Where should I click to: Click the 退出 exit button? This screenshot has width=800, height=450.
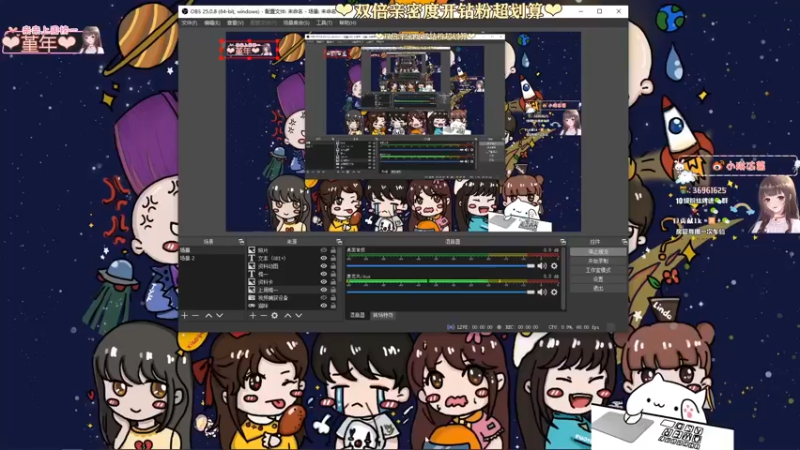pyautogui.click(x=598, y=289)
